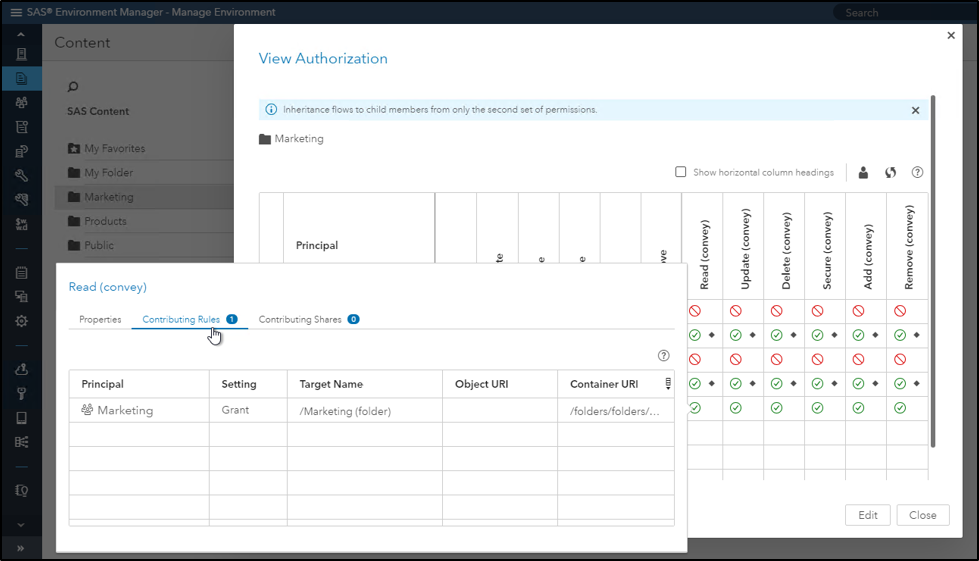Click the gear icon in left sidebar
Image resolution: width=979 pixels, height=561 pixels.
click(x=21, y=321)
